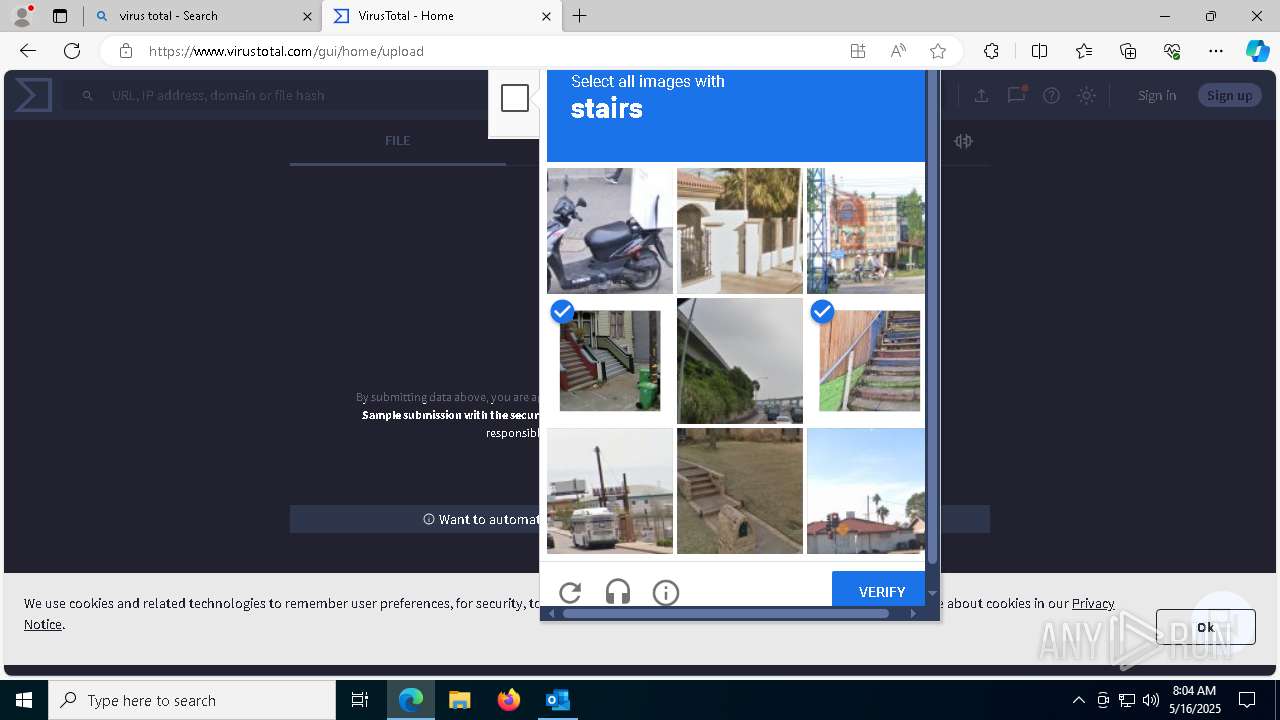Image resolution: width=1280 pixels, height=720 pixels.
Task: Add this page to favorites star
Action: click(x=938, y=51)
